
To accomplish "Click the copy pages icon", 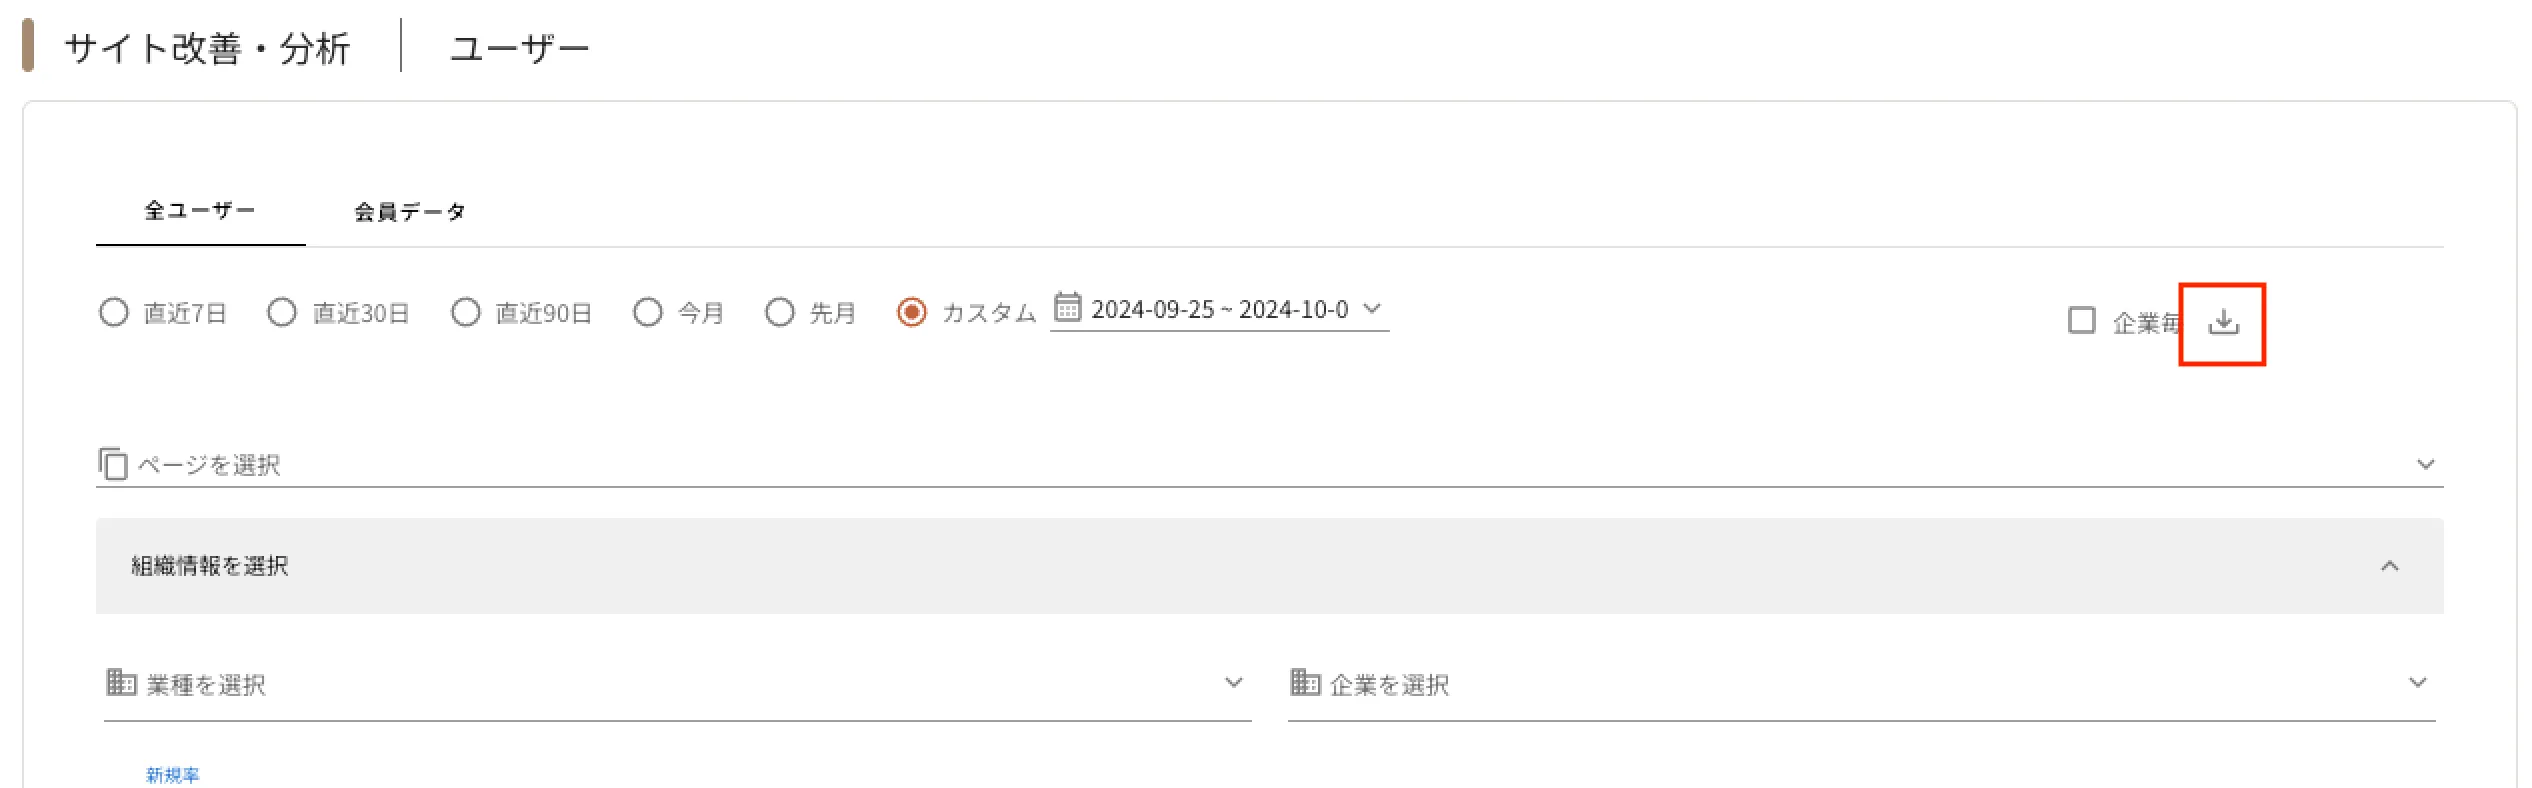I will click(x=113, y=464).
